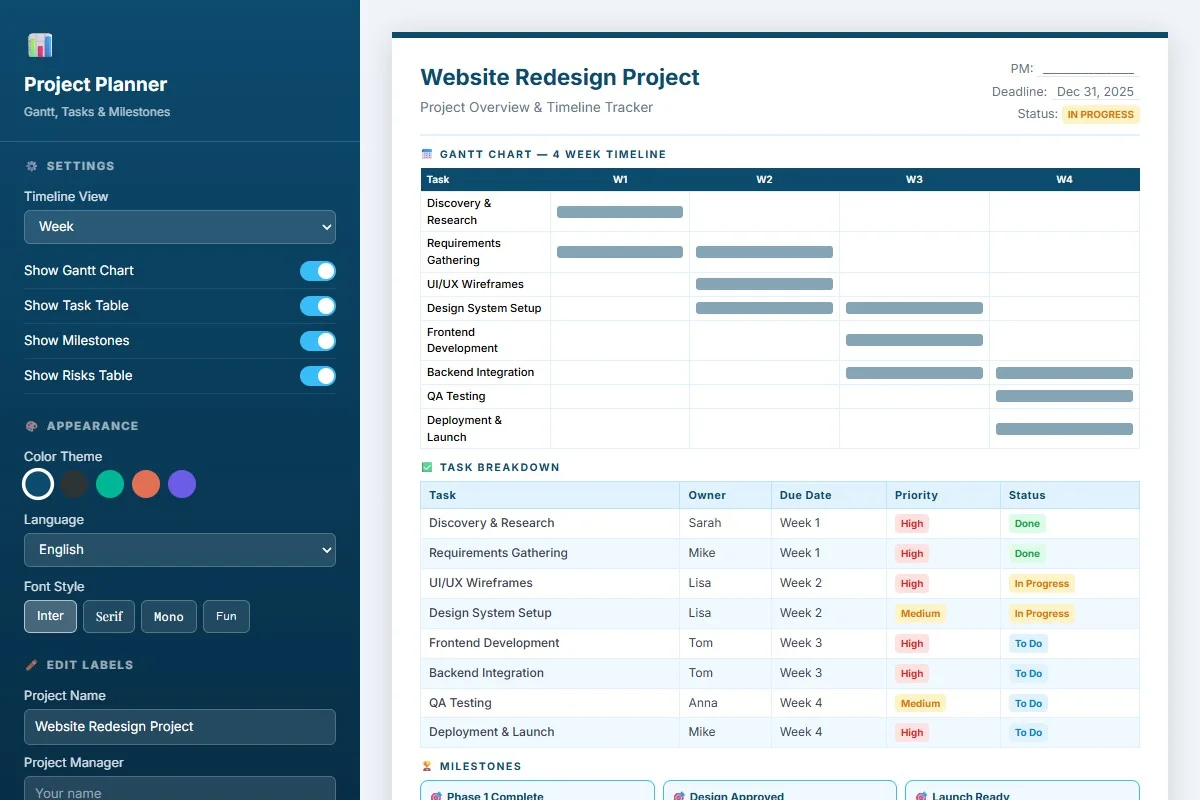Click owner Sarah cell

[726, 523]
